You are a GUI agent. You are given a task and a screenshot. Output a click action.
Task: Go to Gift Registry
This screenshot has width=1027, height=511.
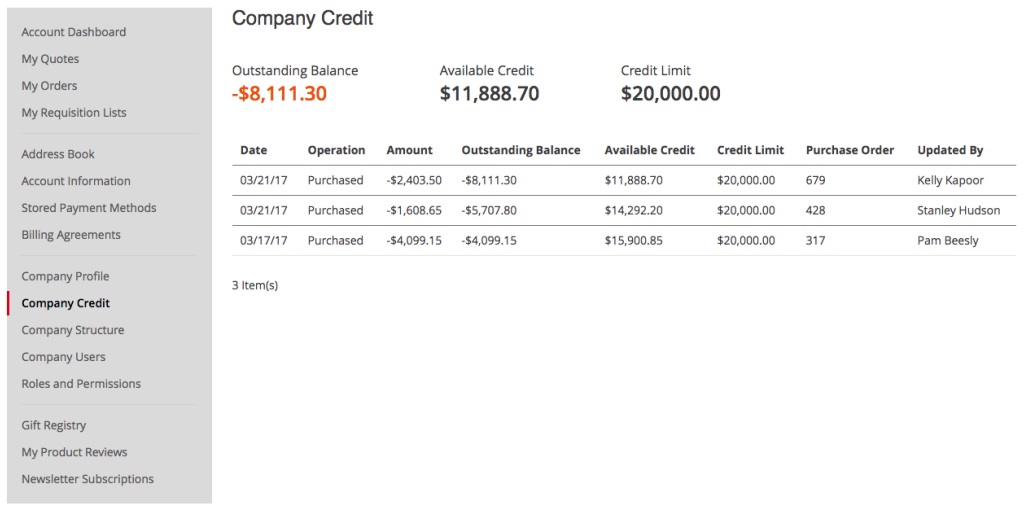pos(54,425)
